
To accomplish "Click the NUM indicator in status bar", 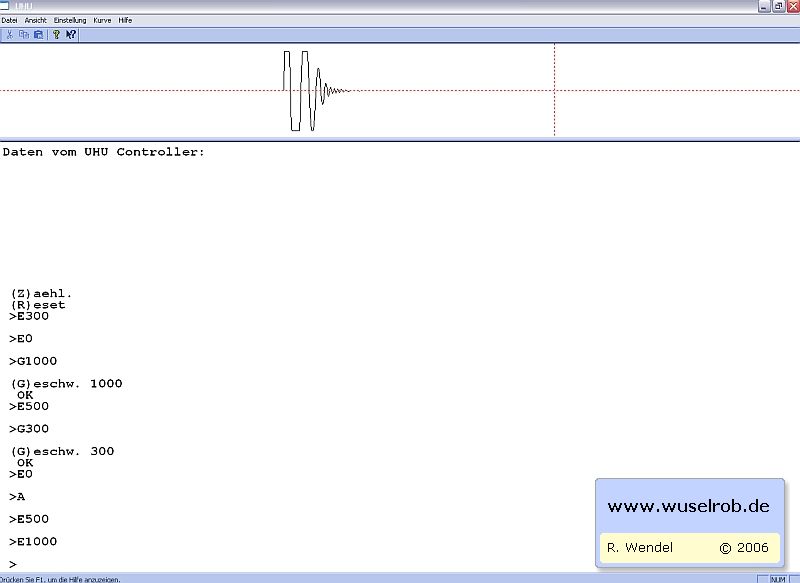I will pos(777,579).
